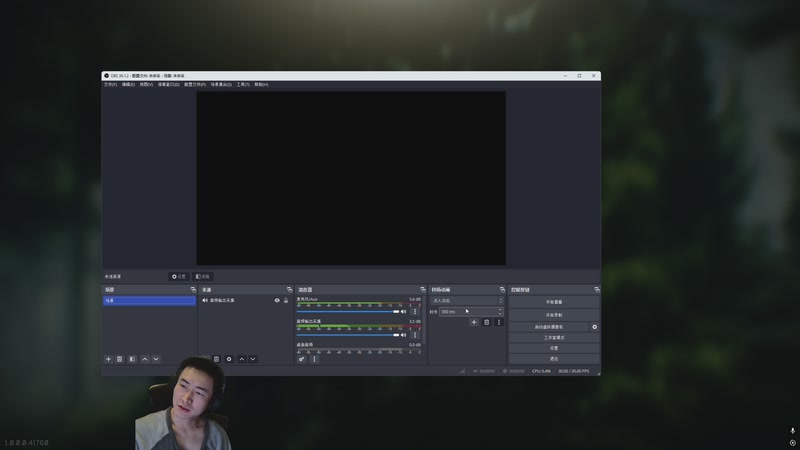Increase transition duration with up arrow
This screenshot has width=800, height=450.
[500, 309]
